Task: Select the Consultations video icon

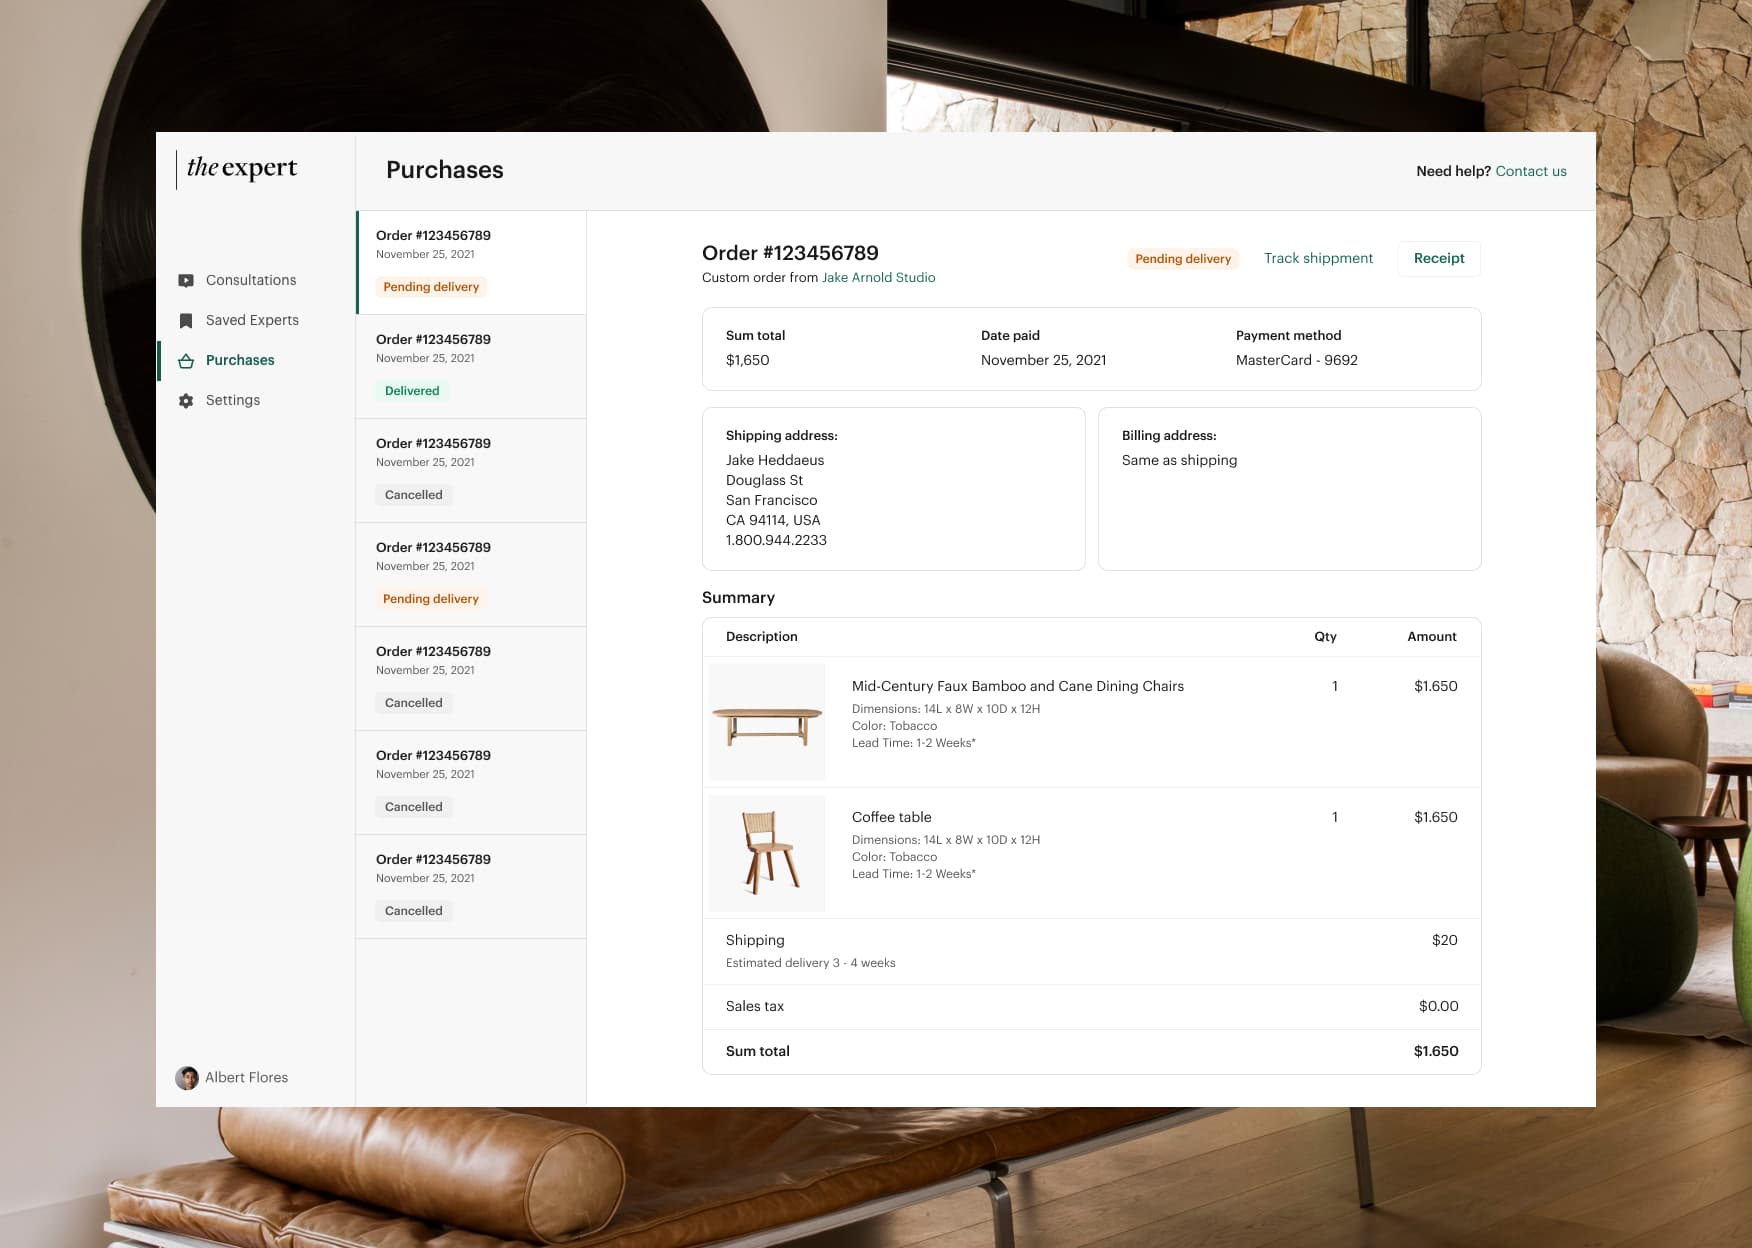Action: (186, 280)
